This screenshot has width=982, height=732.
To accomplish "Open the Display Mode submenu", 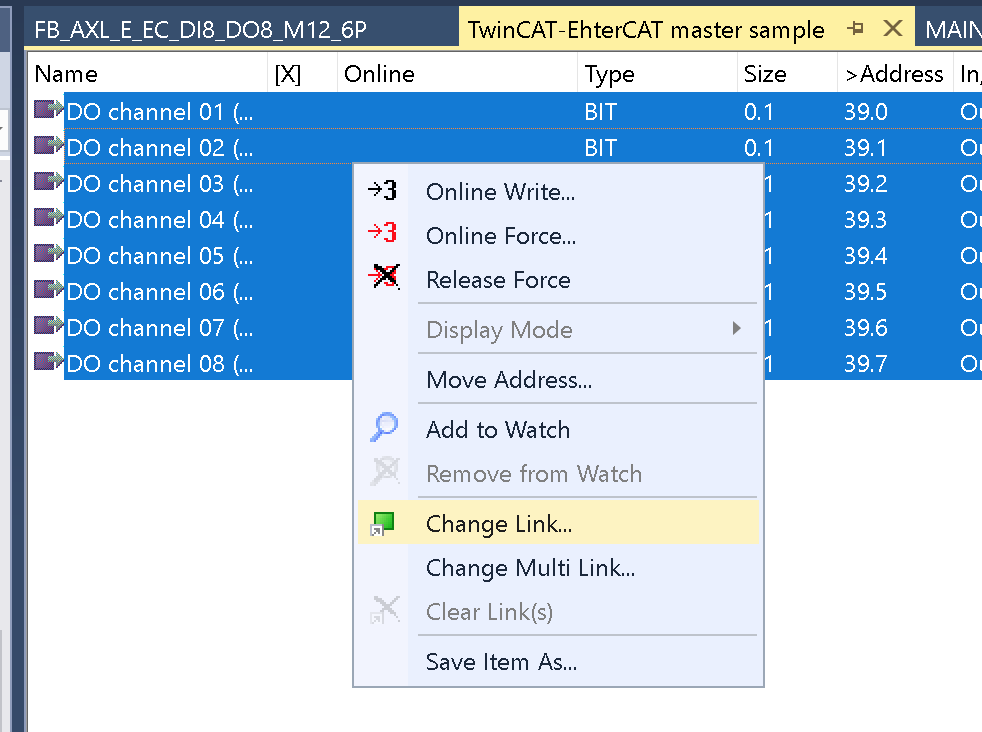I will (x=559, y=329).
